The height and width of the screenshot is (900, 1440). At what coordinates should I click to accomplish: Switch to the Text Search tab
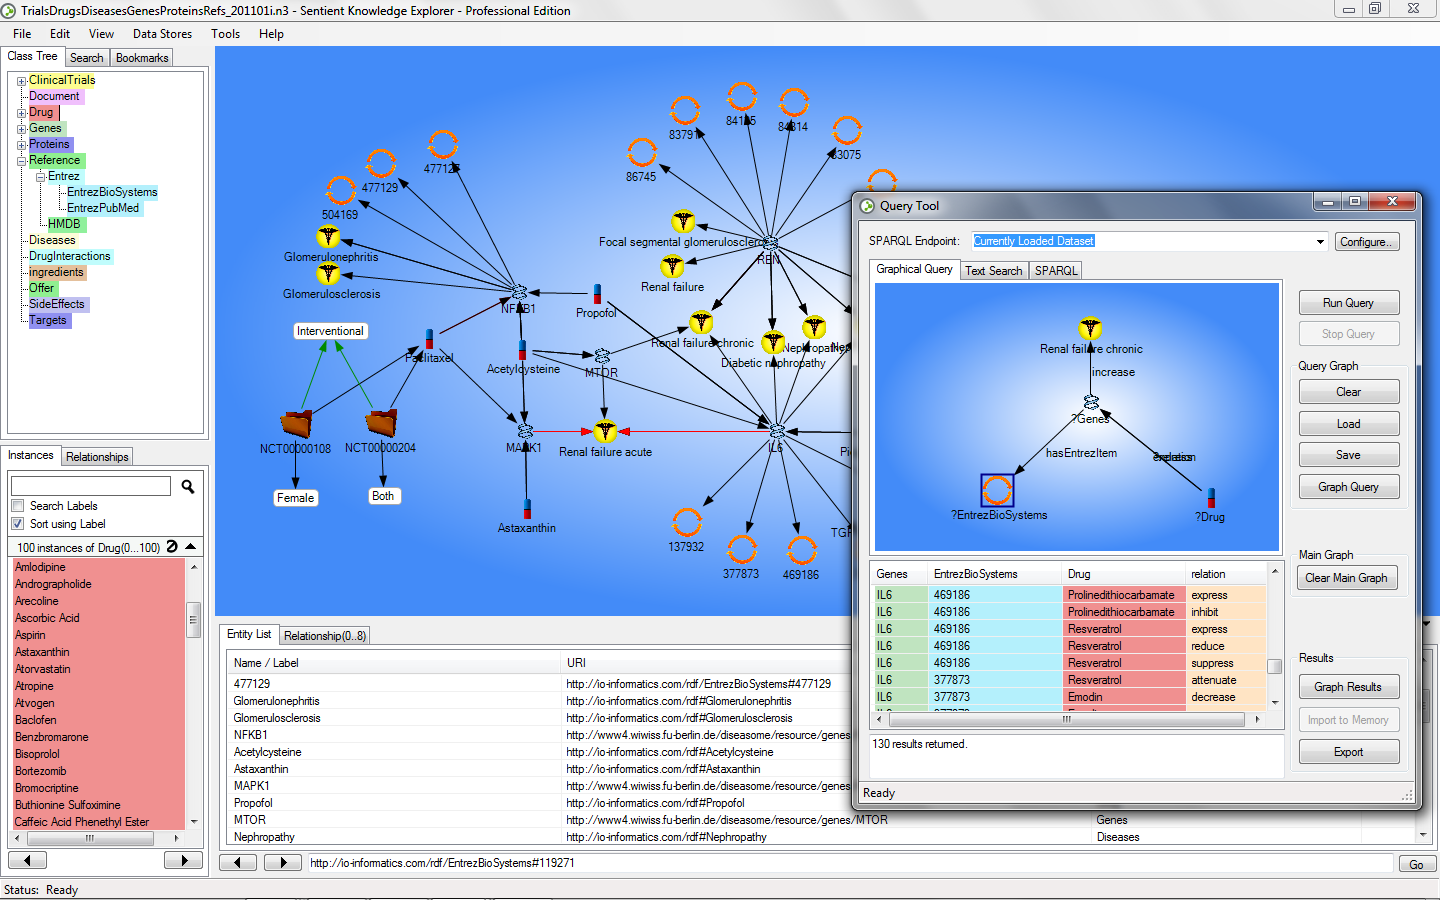(x=993, y=271)
